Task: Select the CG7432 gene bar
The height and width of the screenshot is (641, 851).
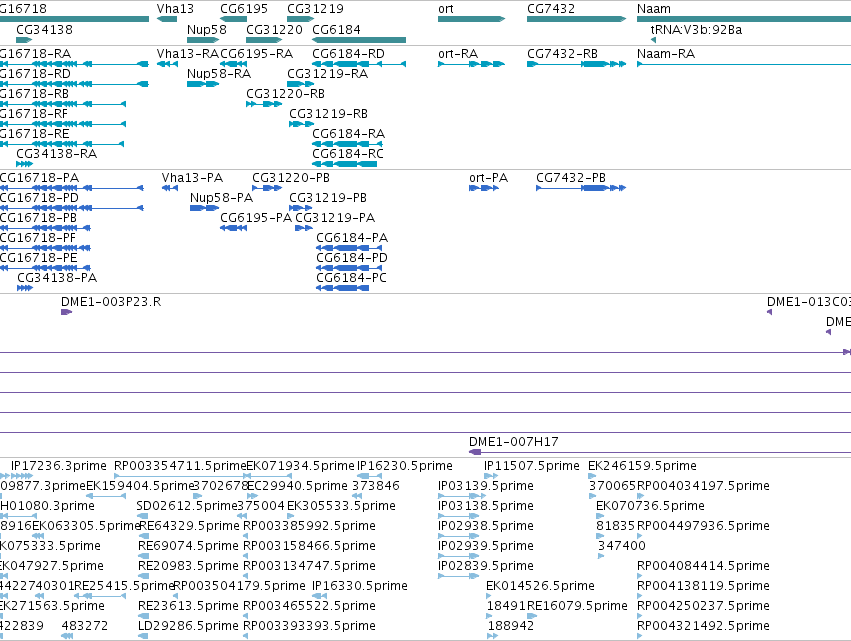Action: pos(576,20)
